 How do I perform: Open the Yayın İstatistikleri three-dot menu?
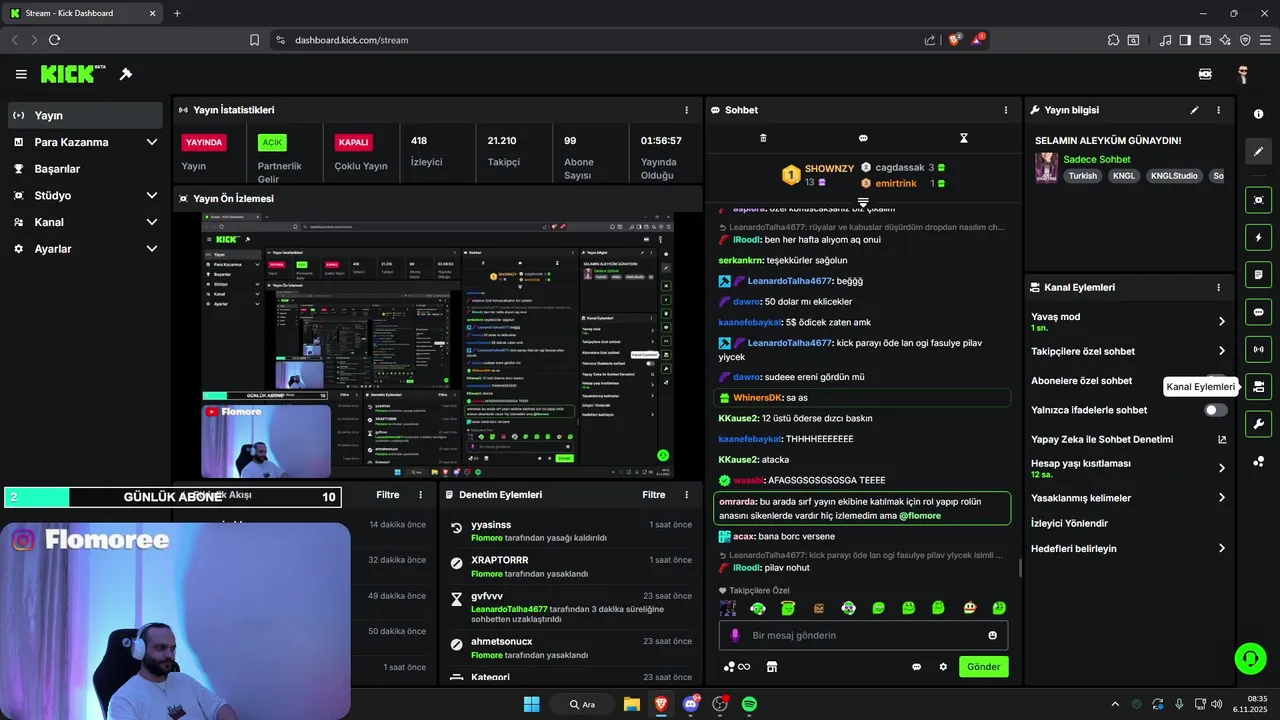[x=686, y=110]
